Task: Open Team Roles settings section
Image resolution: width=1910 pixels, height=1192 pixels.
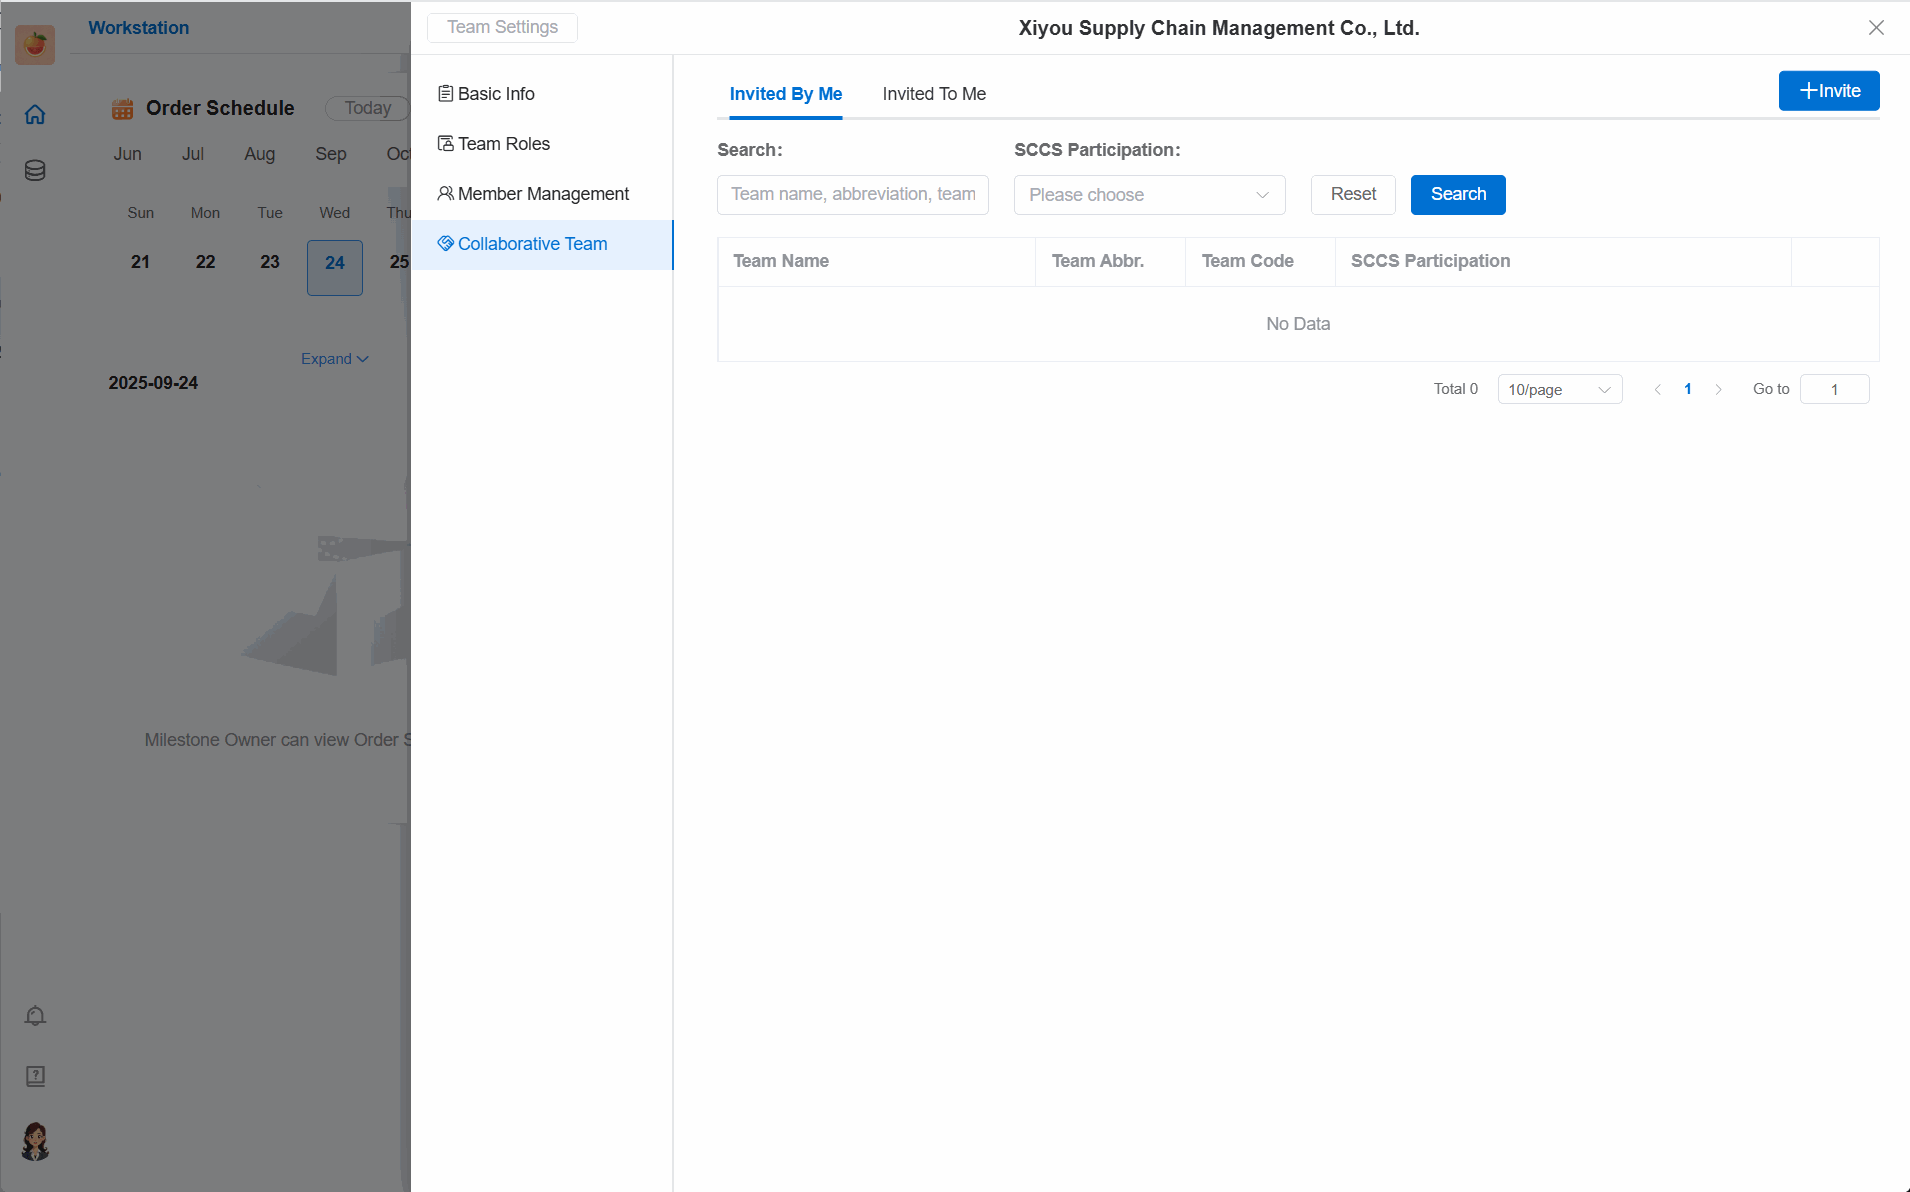Action: pyautogui.click(x=503, y=144)
